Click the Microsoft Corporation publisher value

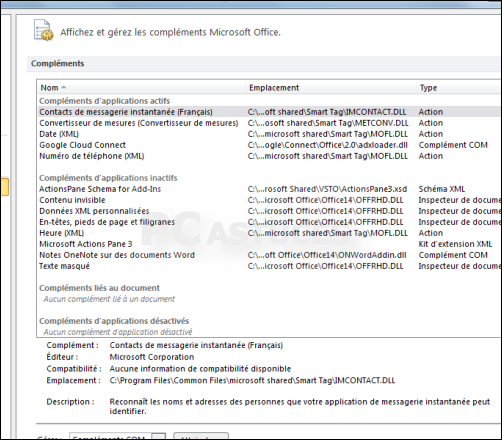(x=152, y=357)
